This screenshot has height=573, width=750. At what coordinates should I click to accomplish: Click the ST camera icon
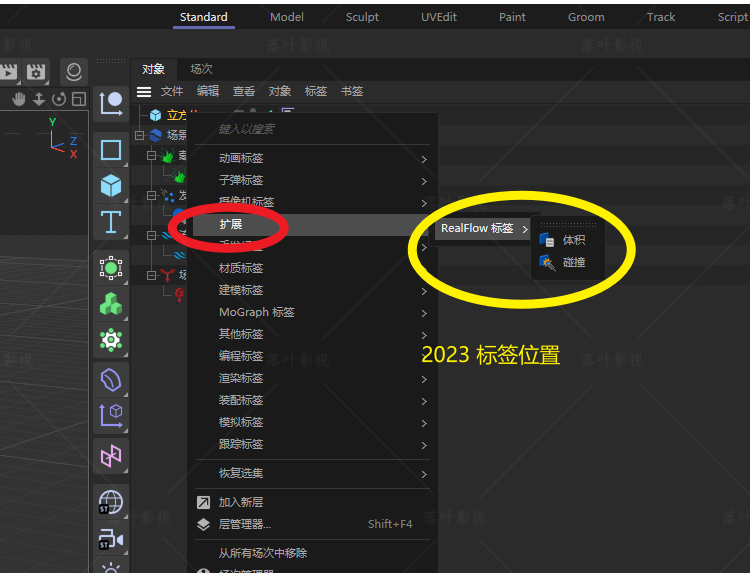click(x=111, y=540)
